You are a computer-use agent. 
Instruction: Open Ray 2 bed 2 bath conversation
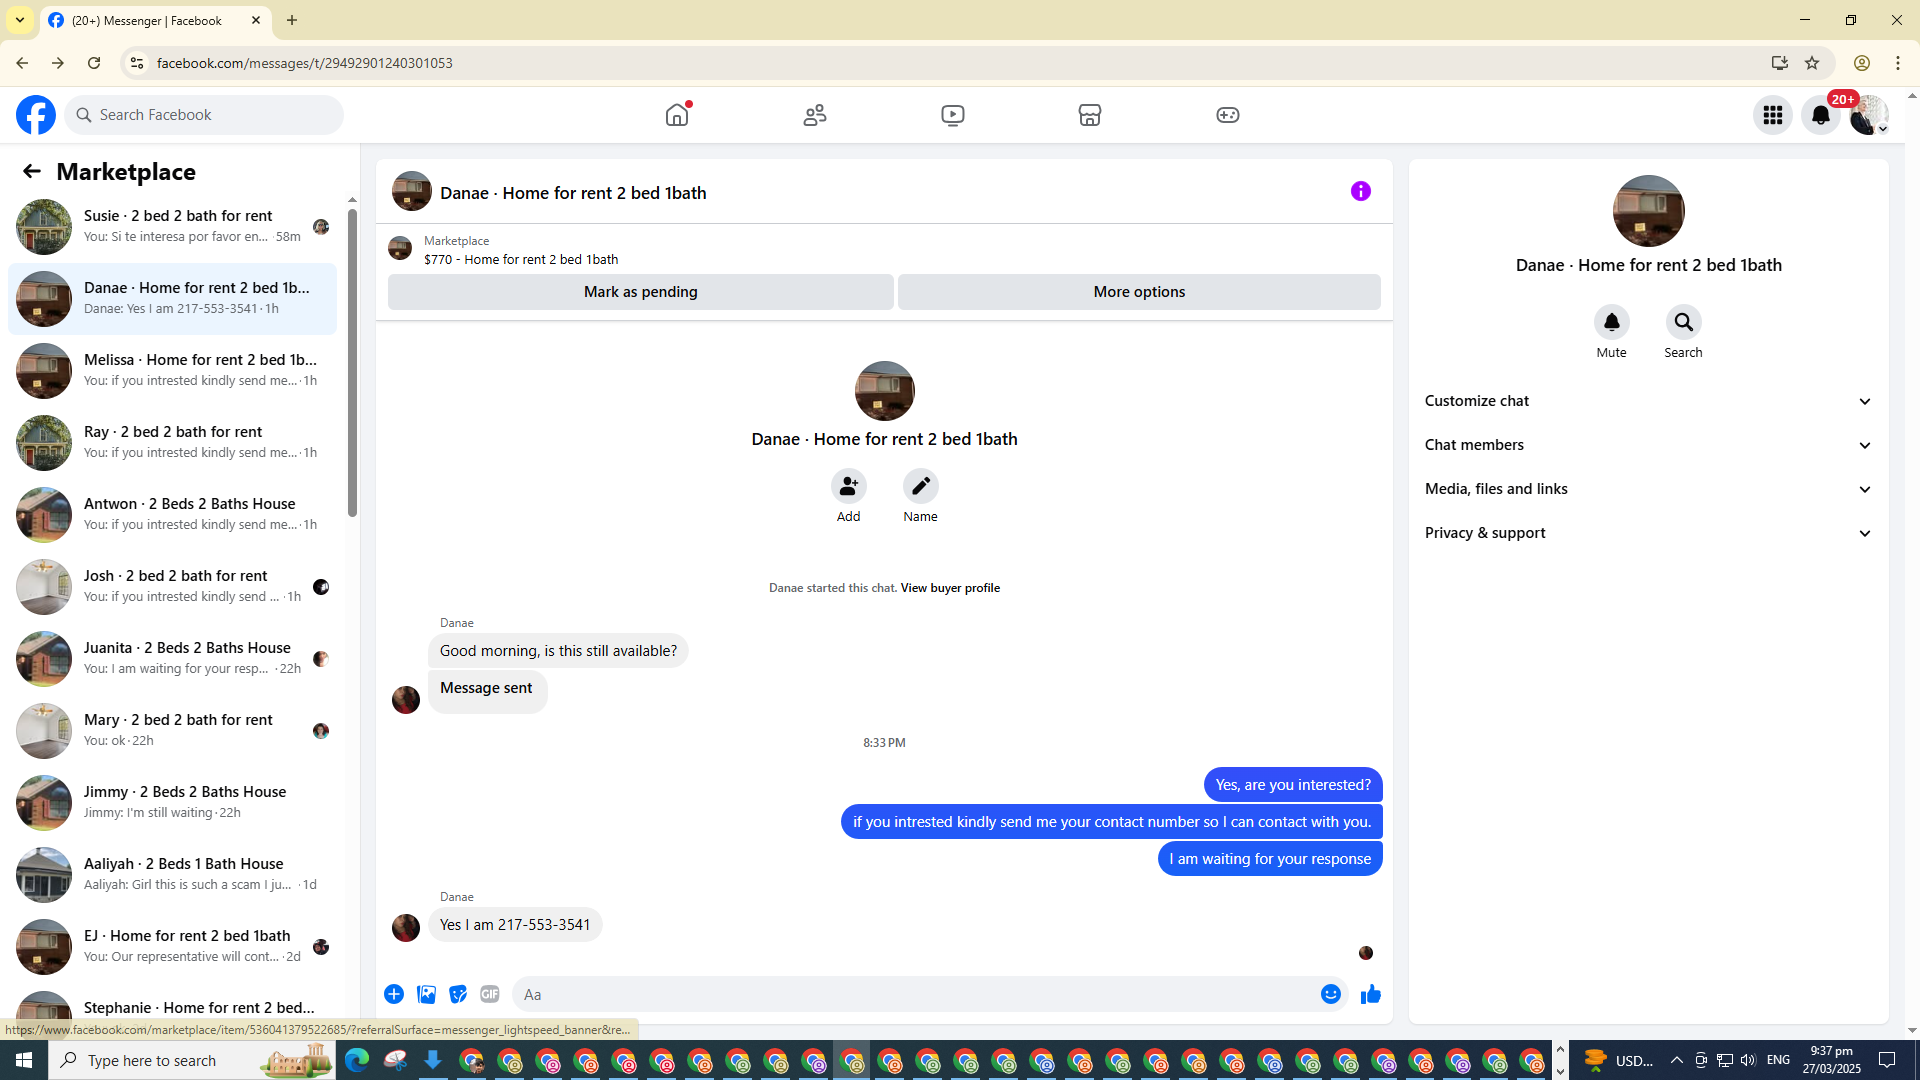pos(172,443)
